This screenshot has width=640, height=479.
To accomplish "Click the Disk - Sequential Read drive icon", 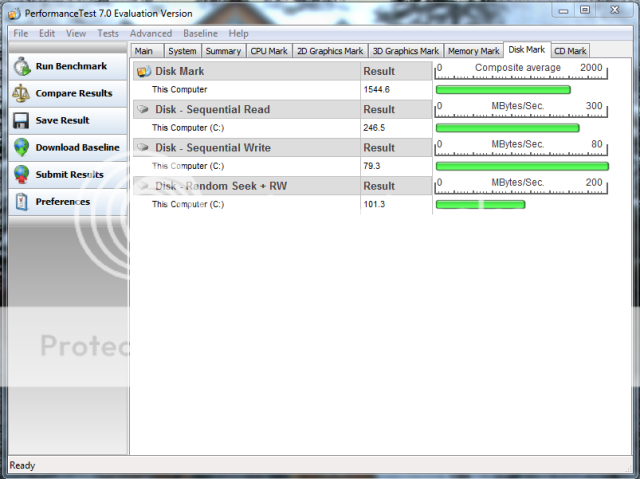I will (x=143, y=109).
